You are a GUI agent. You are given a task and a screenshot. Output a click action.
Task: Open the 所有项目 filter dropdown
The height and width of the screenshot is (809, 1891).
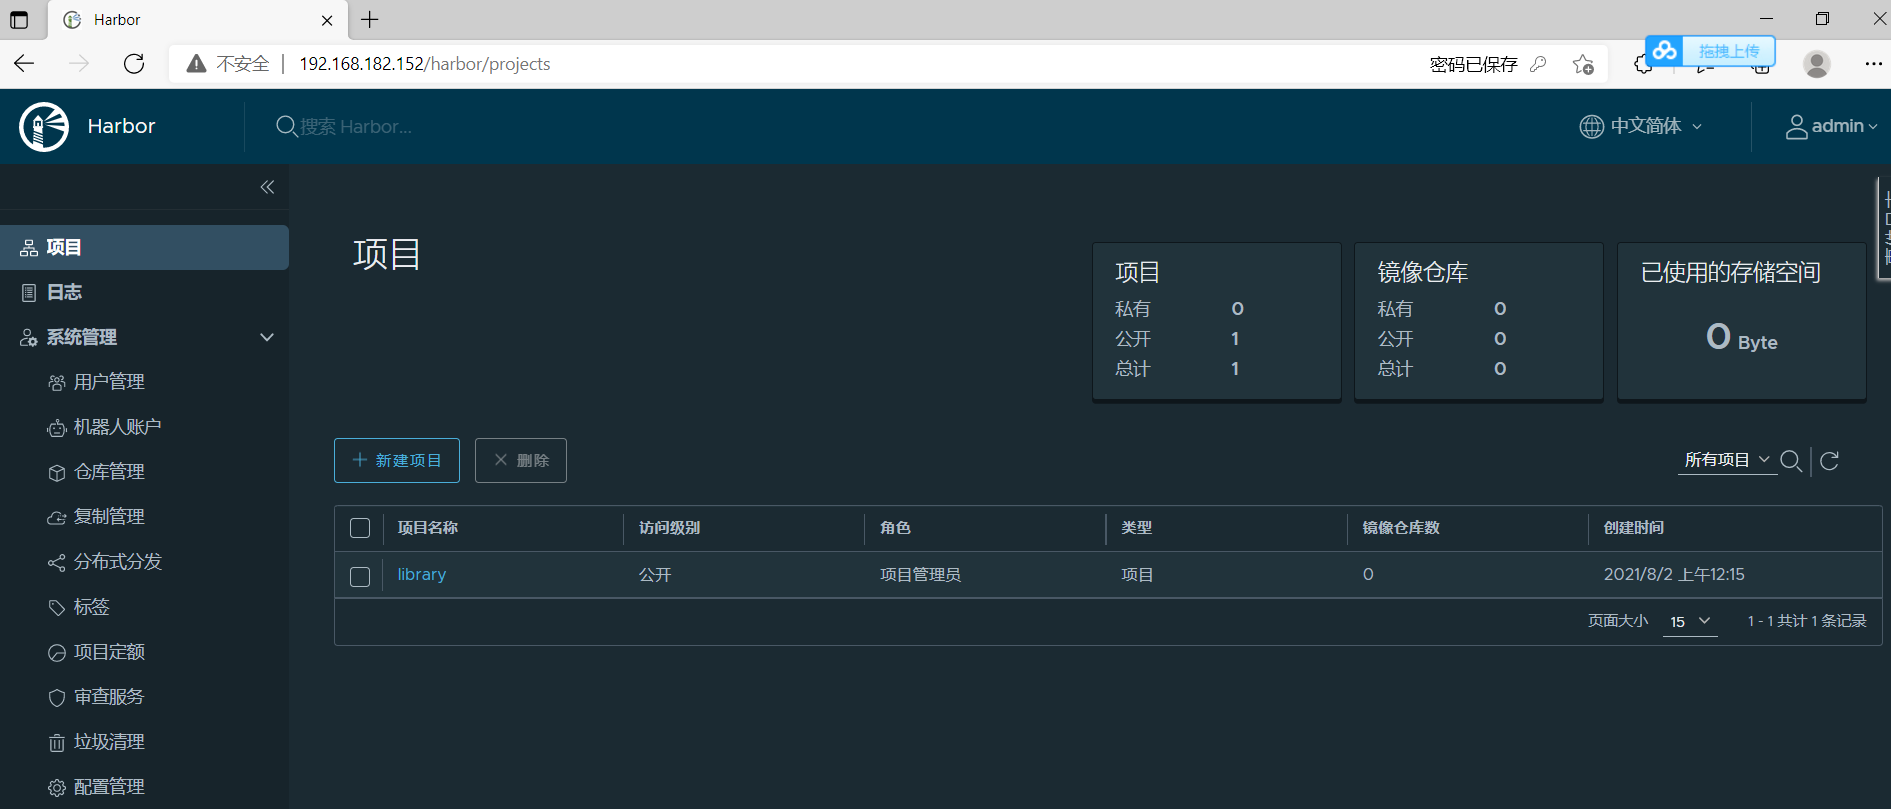click(x=1727, y=460)
